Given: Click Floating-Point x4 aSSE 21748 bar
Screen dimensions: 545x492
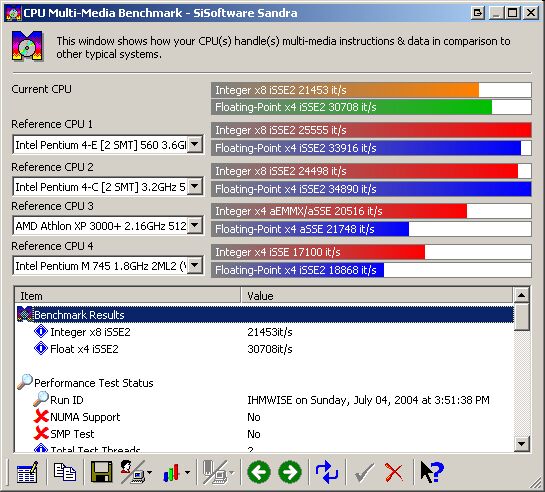Looking at the screenshot, I should point(371,229).
